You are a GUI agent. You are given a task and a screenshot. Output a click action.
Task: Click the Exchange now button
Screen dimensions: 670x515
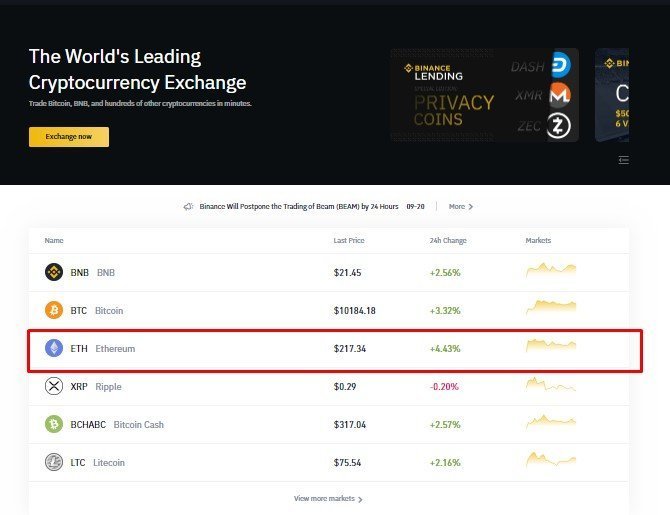click(x=69, y=137)
